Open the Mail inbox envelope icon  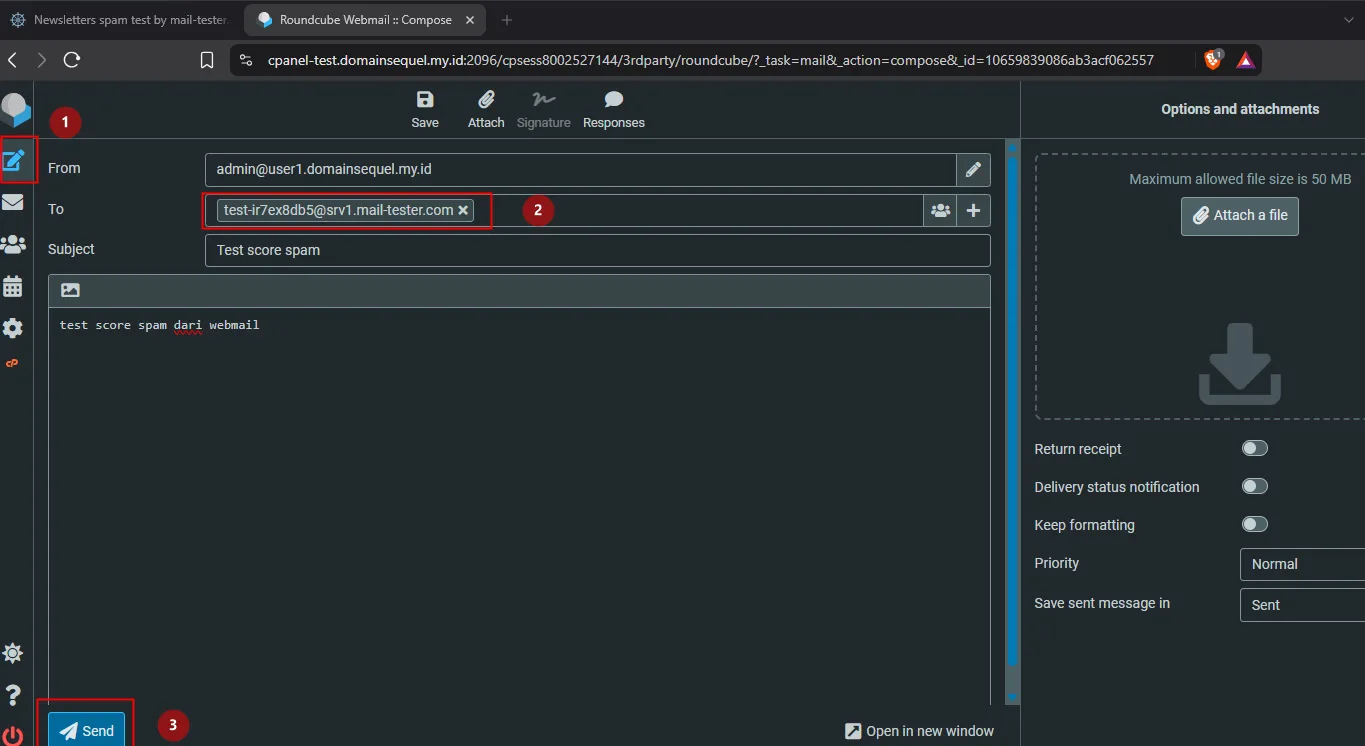(x=13, y=202)
